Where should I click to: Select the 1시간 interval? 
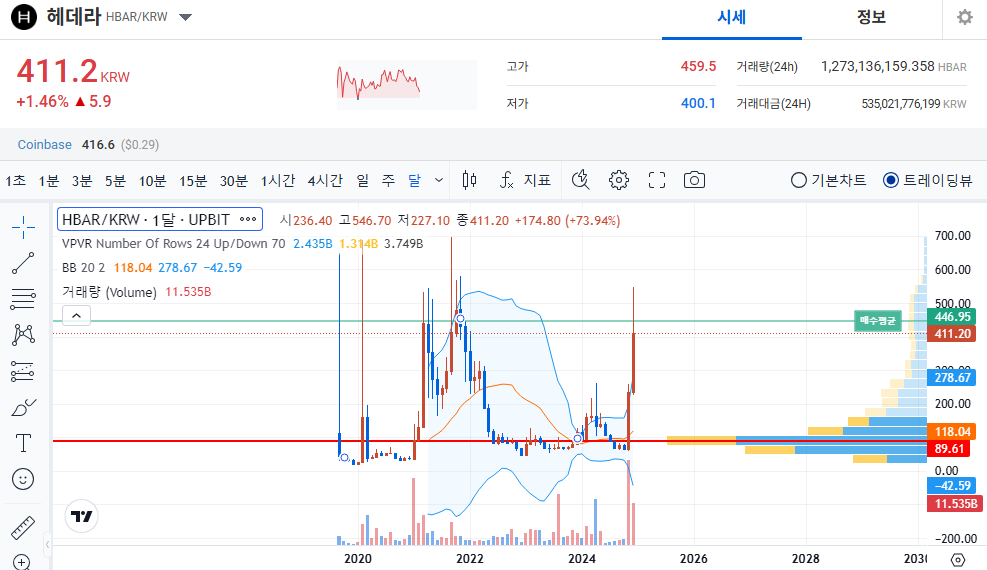(278, 181)
